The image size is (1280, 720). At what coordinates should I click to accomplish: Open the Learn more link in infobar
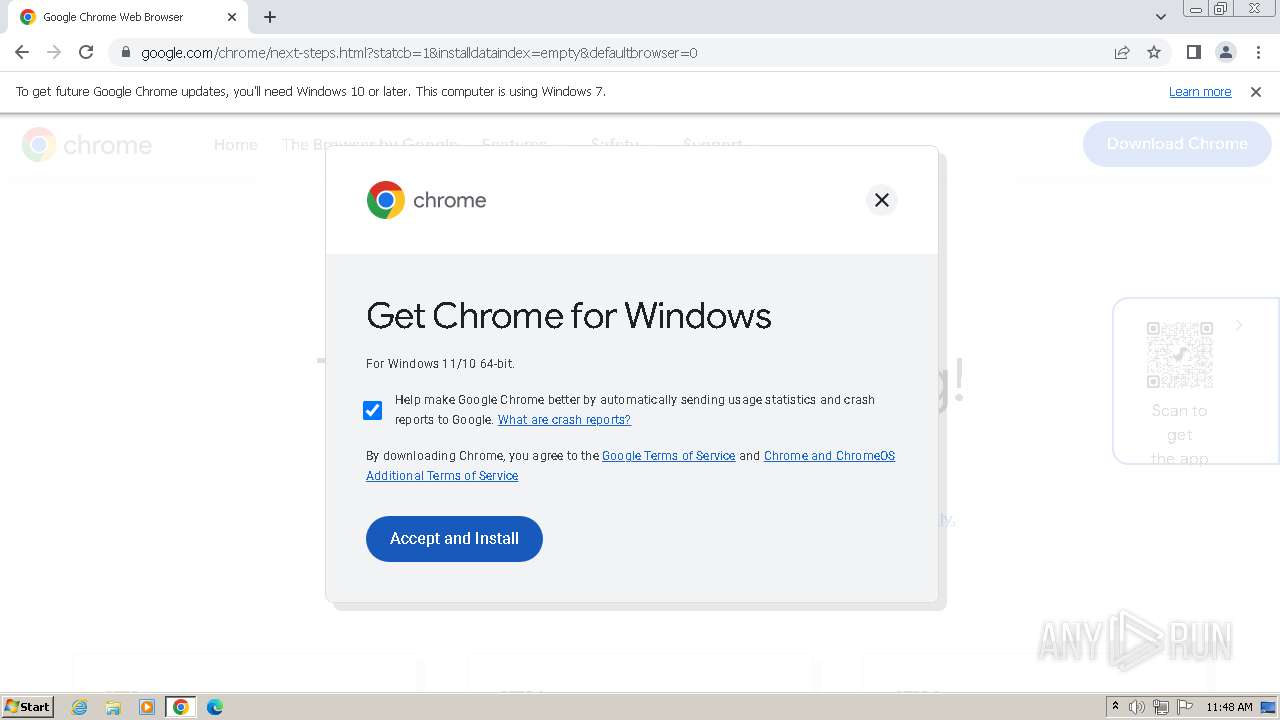(x=1200, y=91)
